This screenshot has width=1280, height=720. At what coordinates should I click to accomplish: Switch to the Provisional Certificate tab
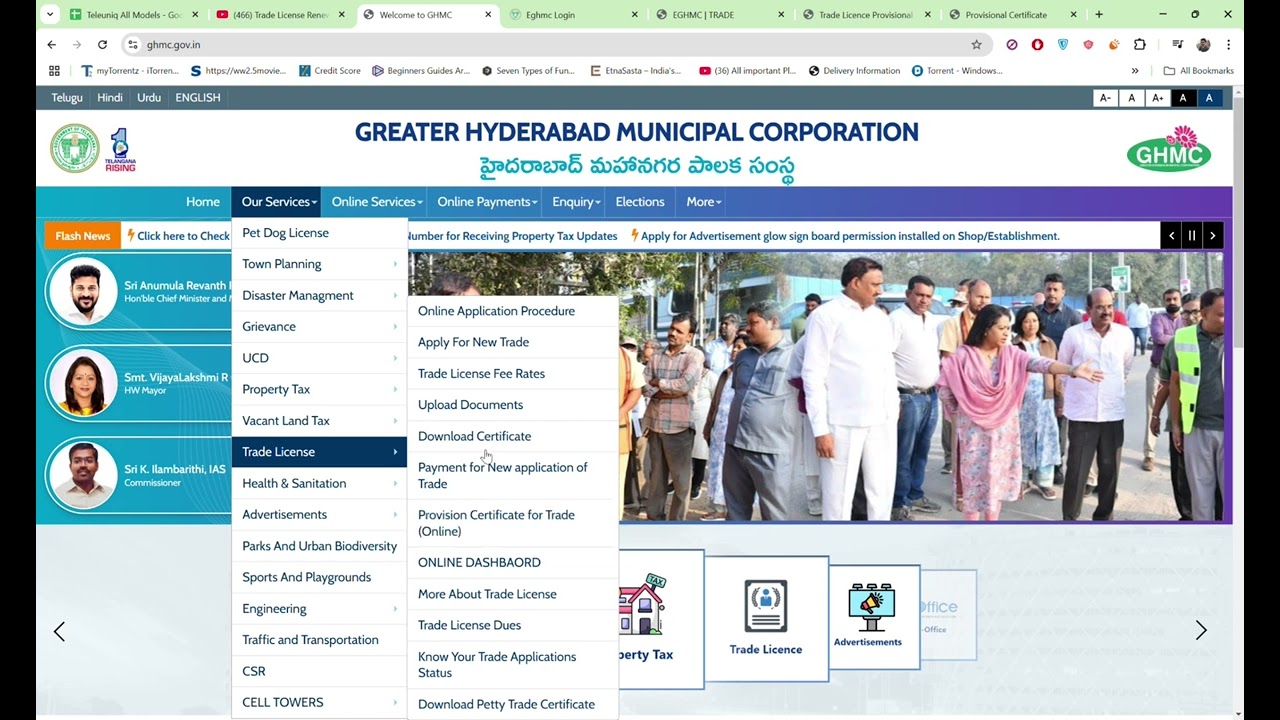pos(1012,15)
